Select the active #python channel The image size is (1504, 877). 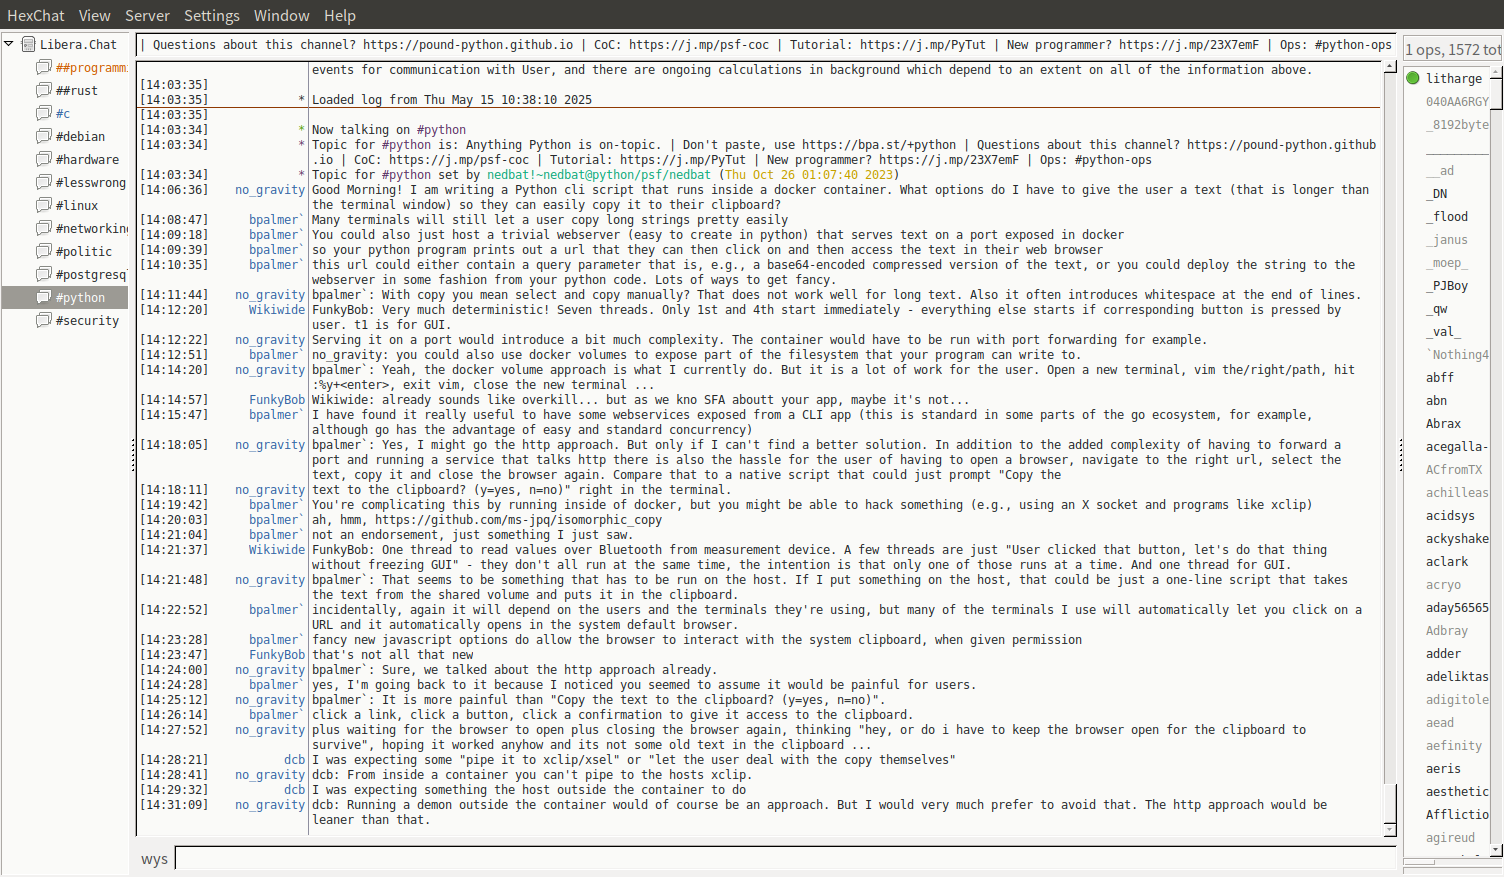pos(80,297)
